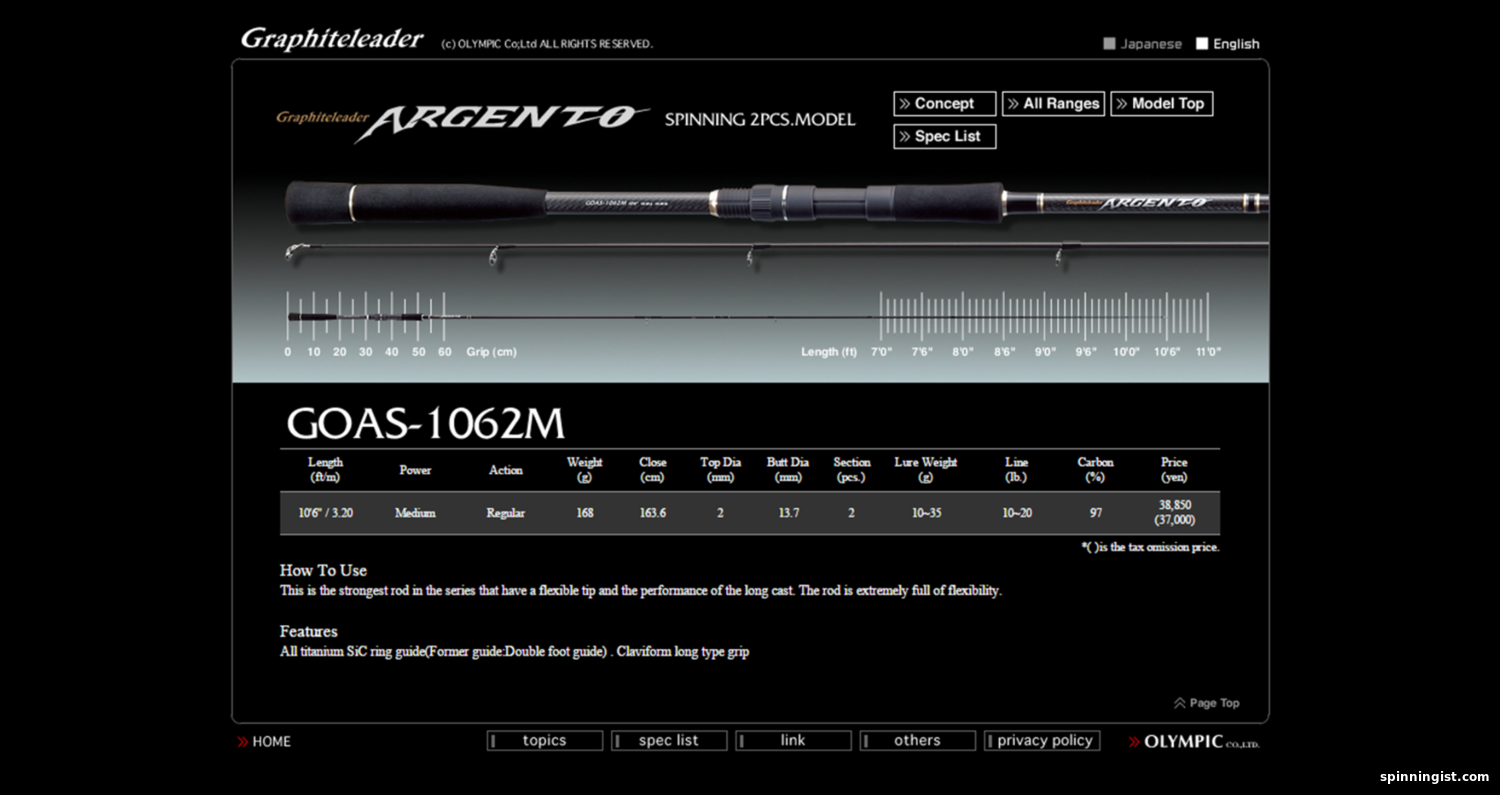Go to Model Top
This screenshot has width=1500, height=795.
pos(1161,104)
